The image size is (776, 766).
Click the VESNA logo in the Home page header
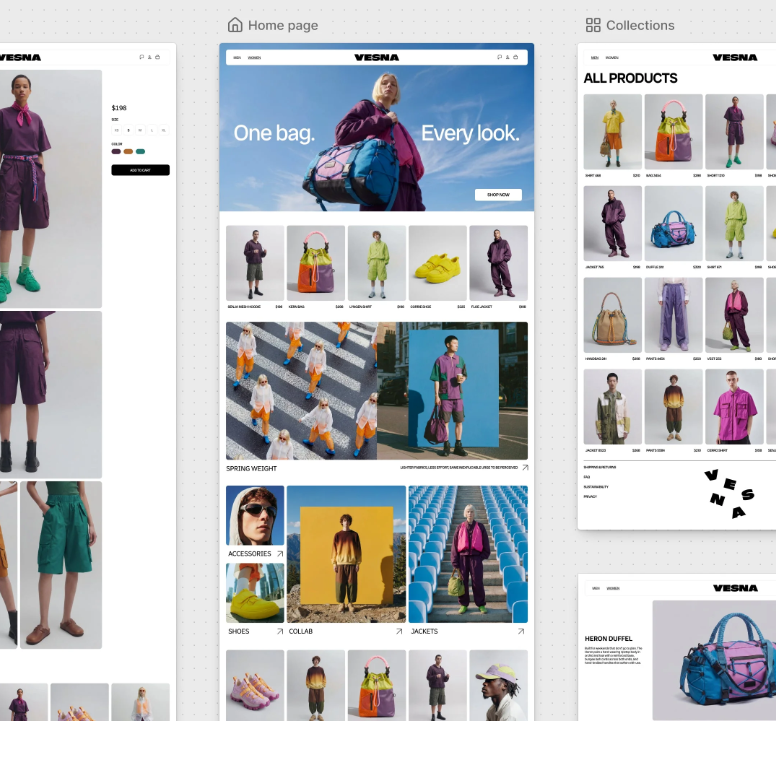(x=377, y=57)
